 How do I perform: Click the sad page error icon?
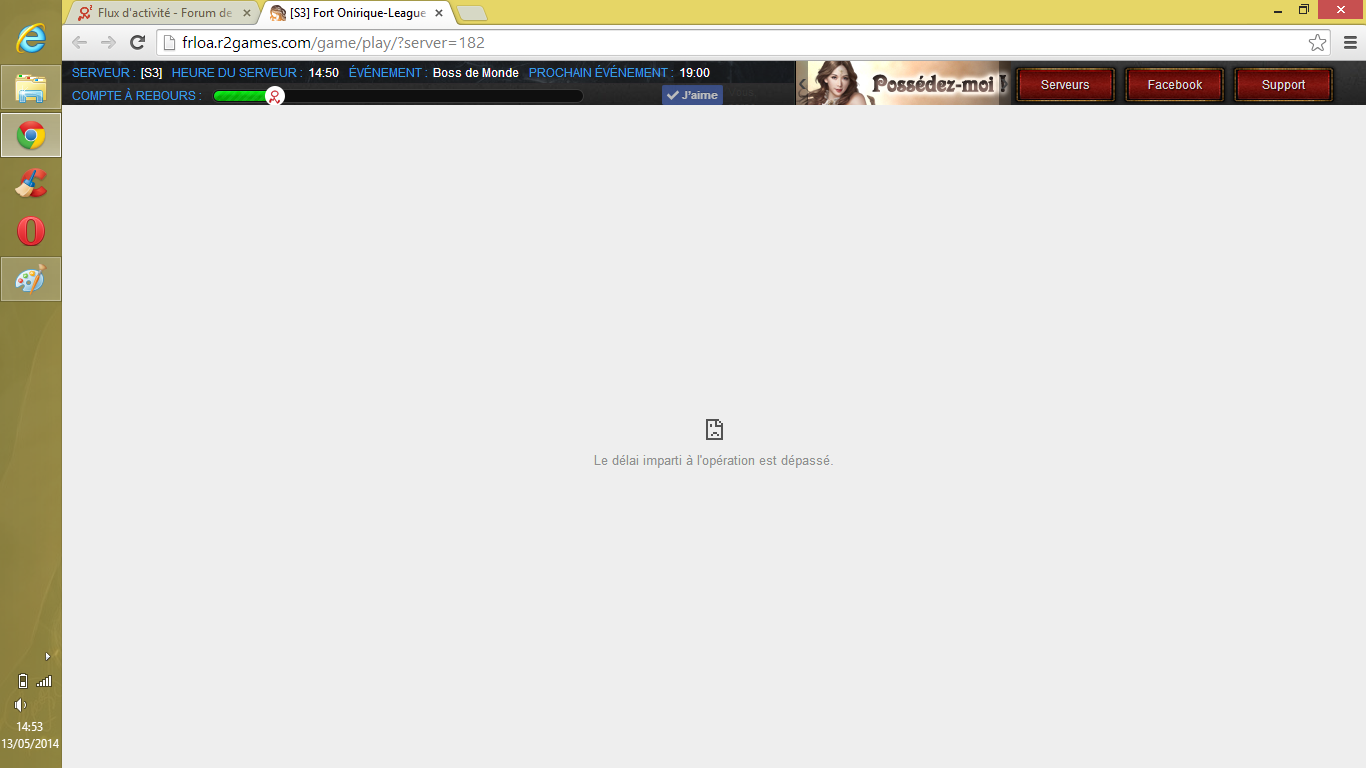click(713, 430)
